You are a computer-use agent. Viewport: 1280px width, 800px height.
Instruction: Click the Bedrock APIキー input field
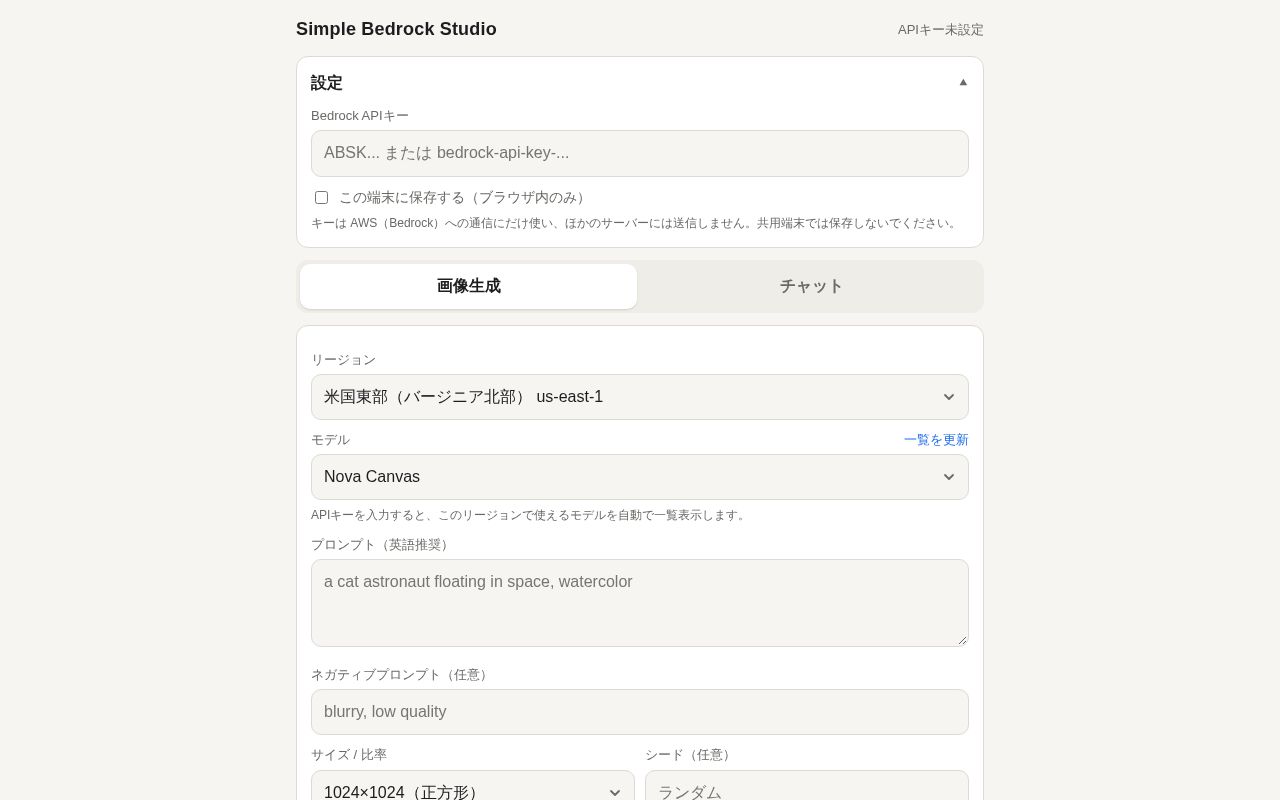[x=640, y=153]
